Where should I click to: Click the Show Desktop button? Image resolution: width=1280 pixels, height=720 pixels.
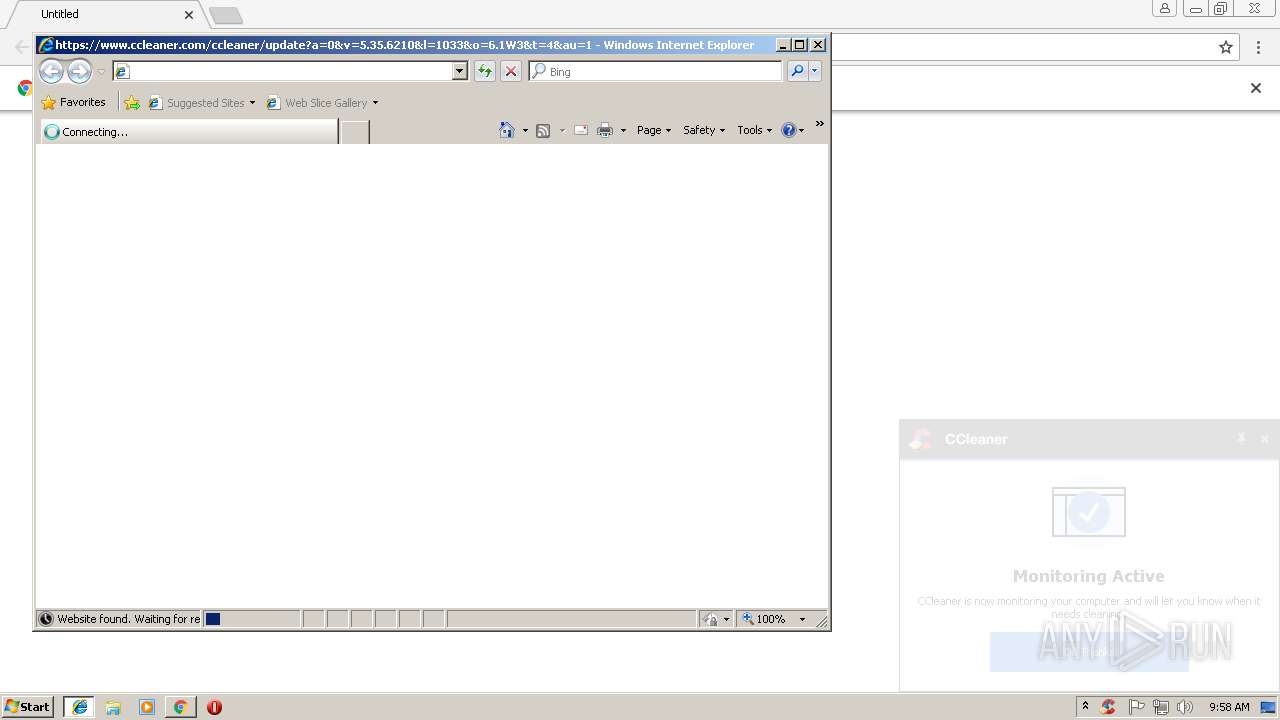coord(1269,707)
